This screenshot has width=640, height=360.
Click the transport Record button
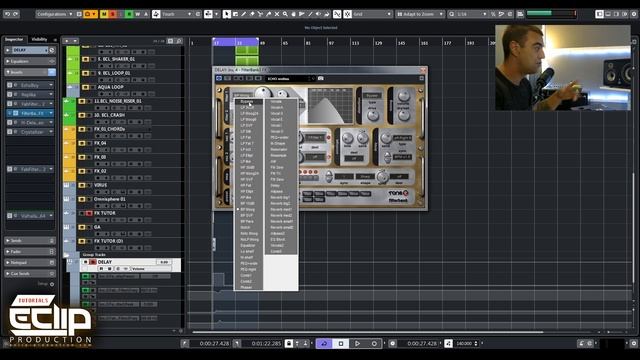coord(374,344)
